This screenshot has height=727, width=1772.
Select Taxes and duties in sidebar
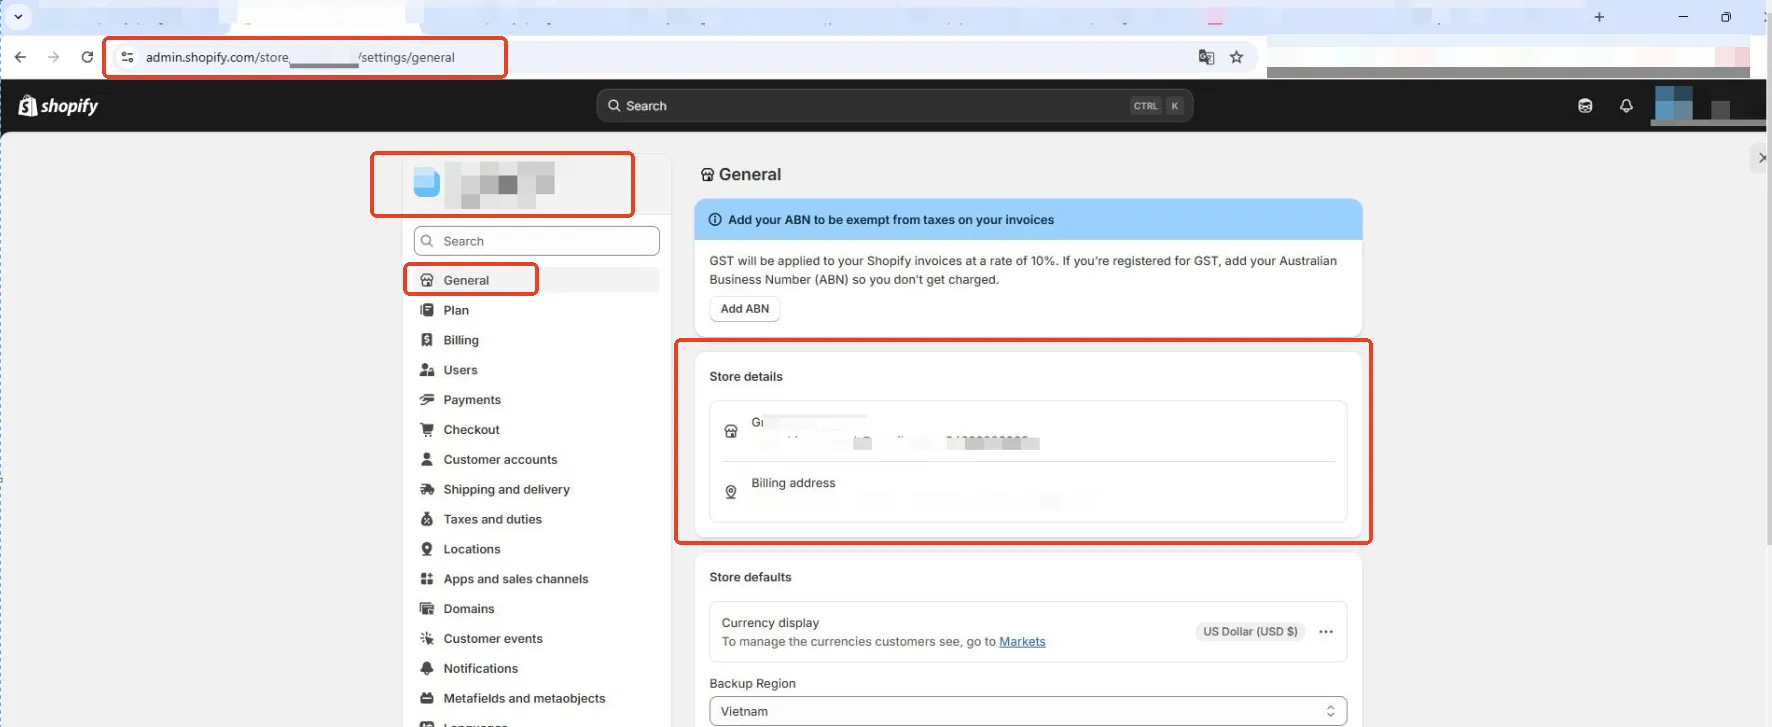[492, 520]
